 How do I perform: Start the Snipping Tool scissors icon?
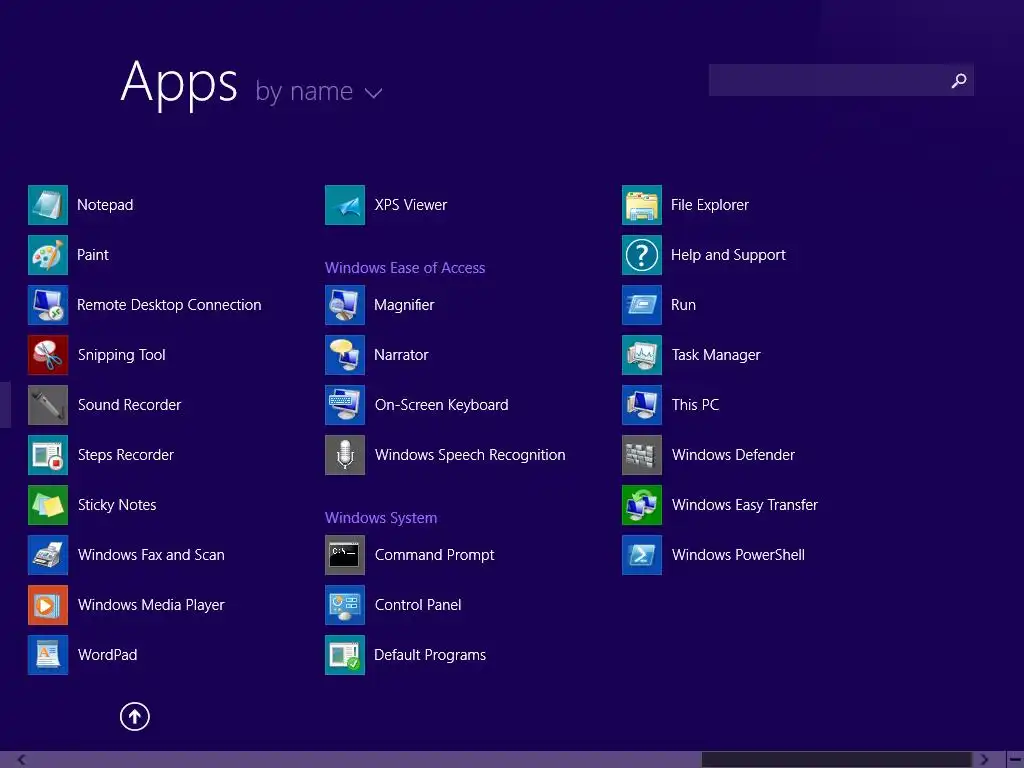click(x=48, y=355)
